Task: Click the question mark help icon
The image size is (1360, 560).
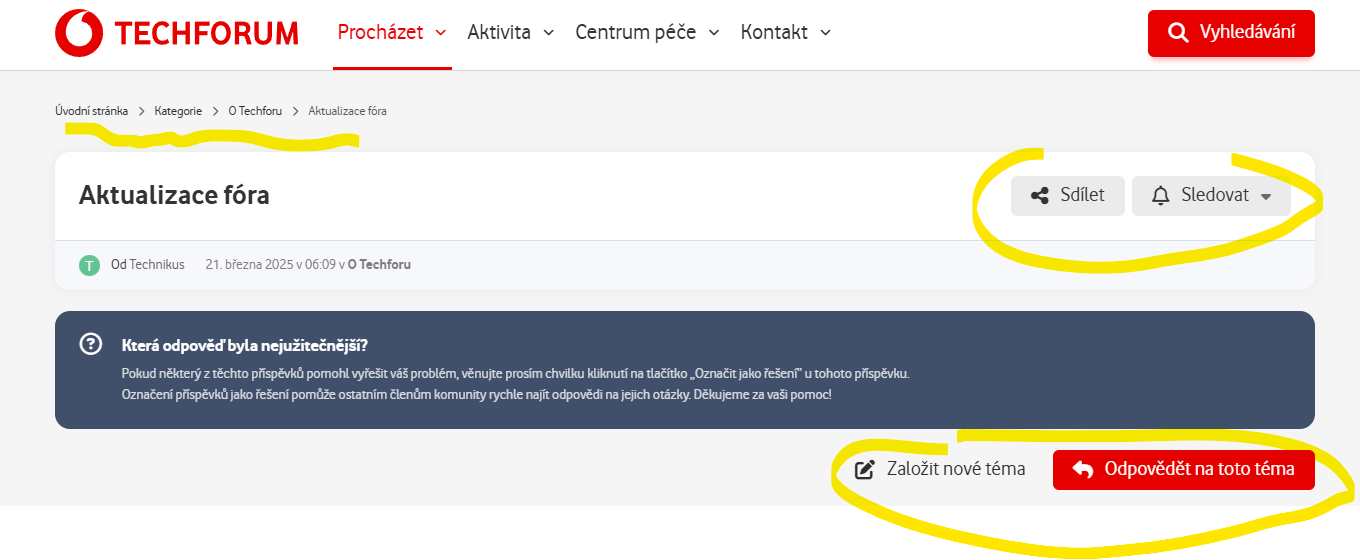Action: [x=90, y=344]
